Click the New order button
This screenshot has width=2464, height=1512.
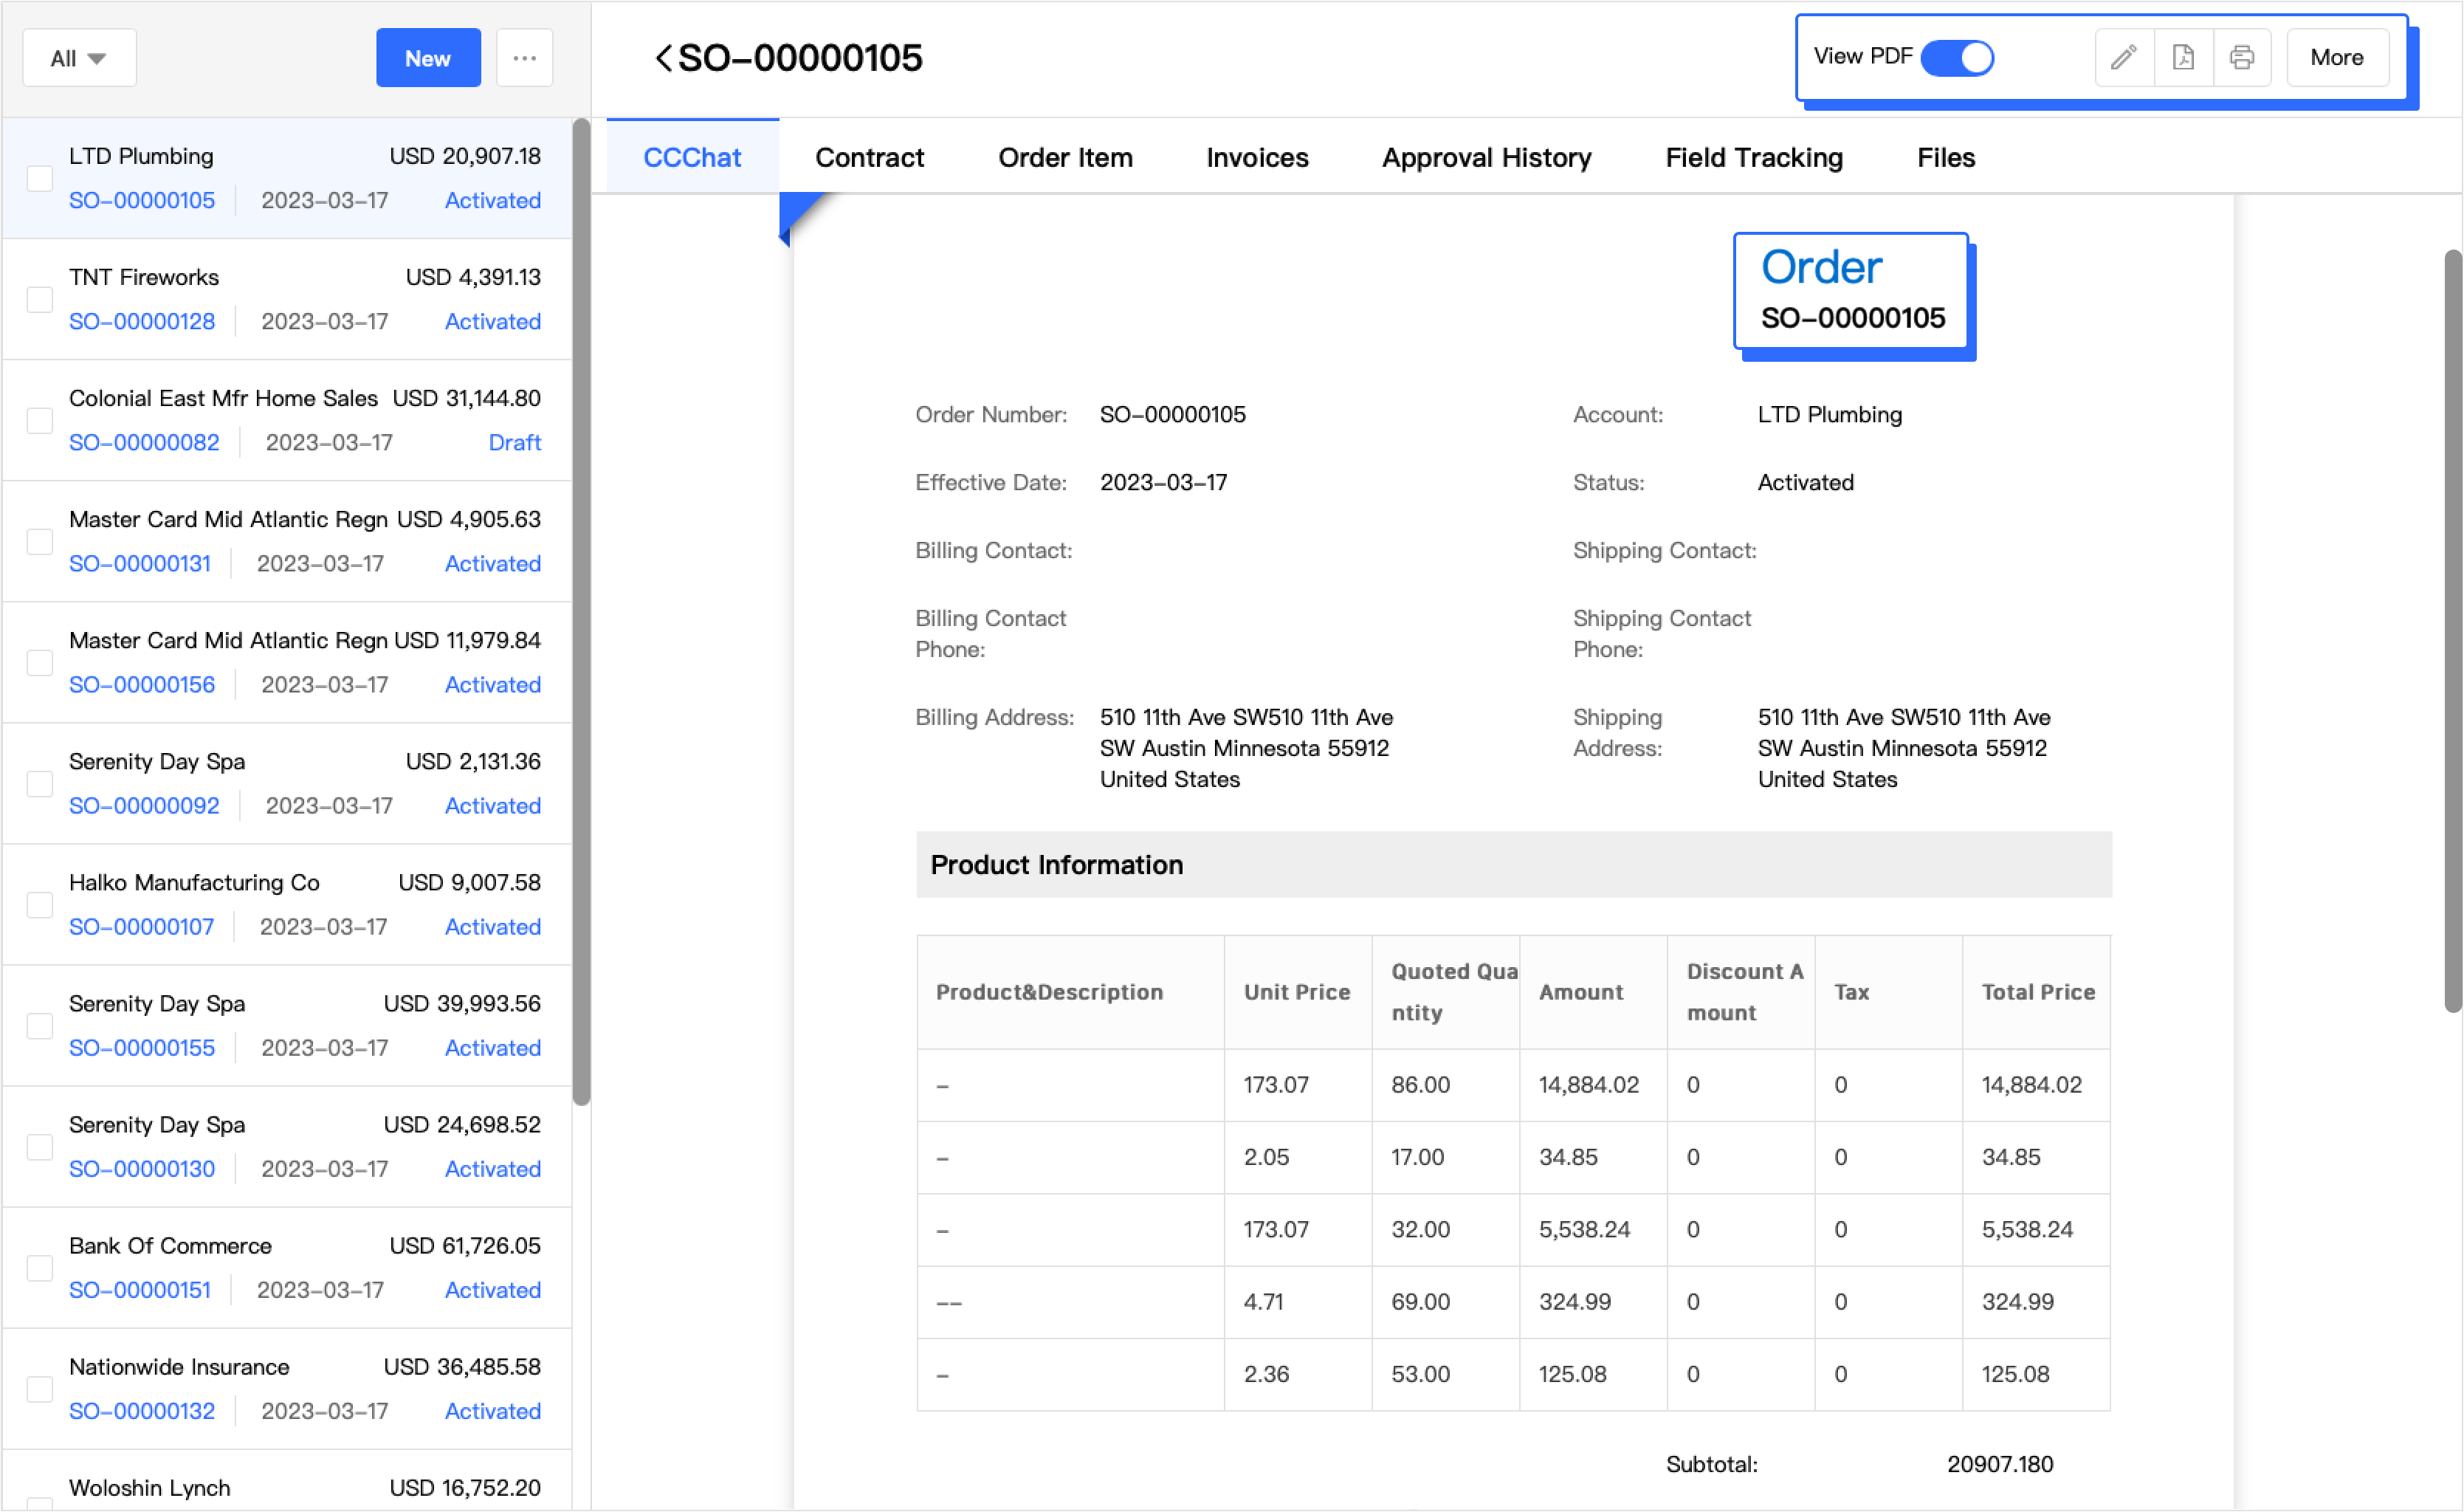tap(428, 58)
